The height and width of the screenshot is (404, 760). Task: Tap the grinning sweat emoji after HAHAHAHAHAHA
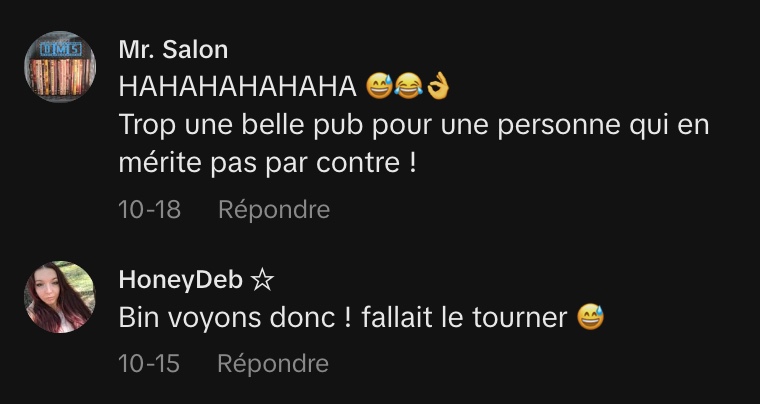click(x=379, y=87)
